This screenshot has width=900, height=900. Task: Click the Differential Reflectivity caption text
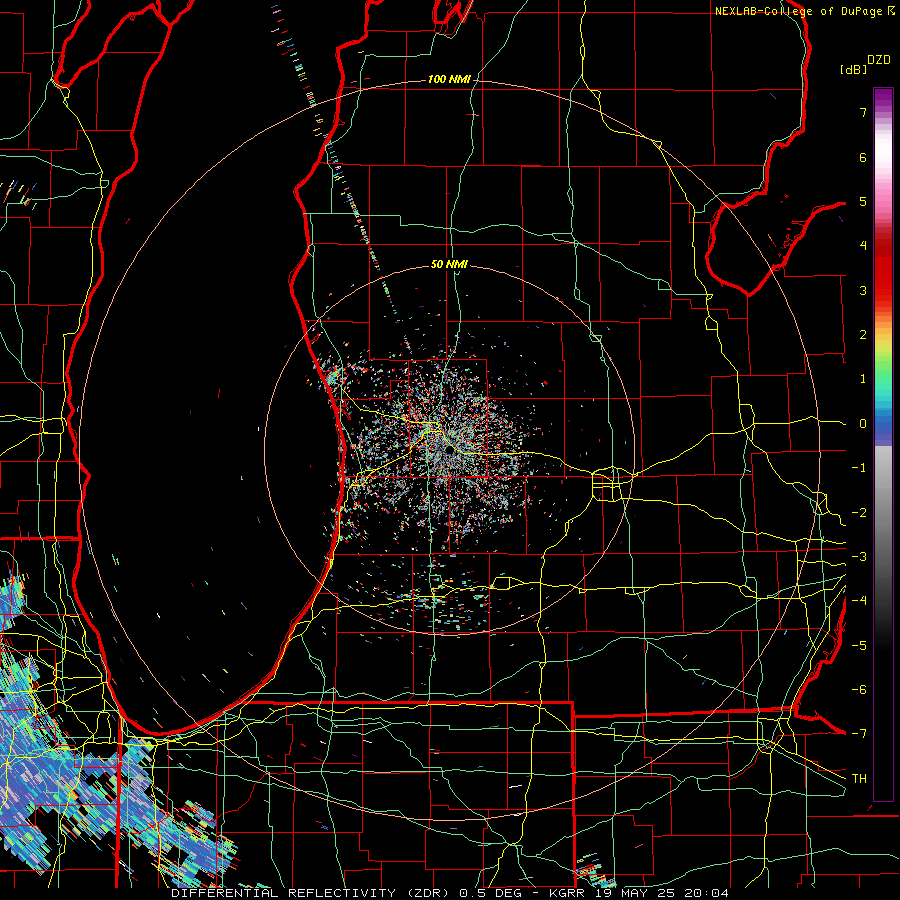click(450, 893)
